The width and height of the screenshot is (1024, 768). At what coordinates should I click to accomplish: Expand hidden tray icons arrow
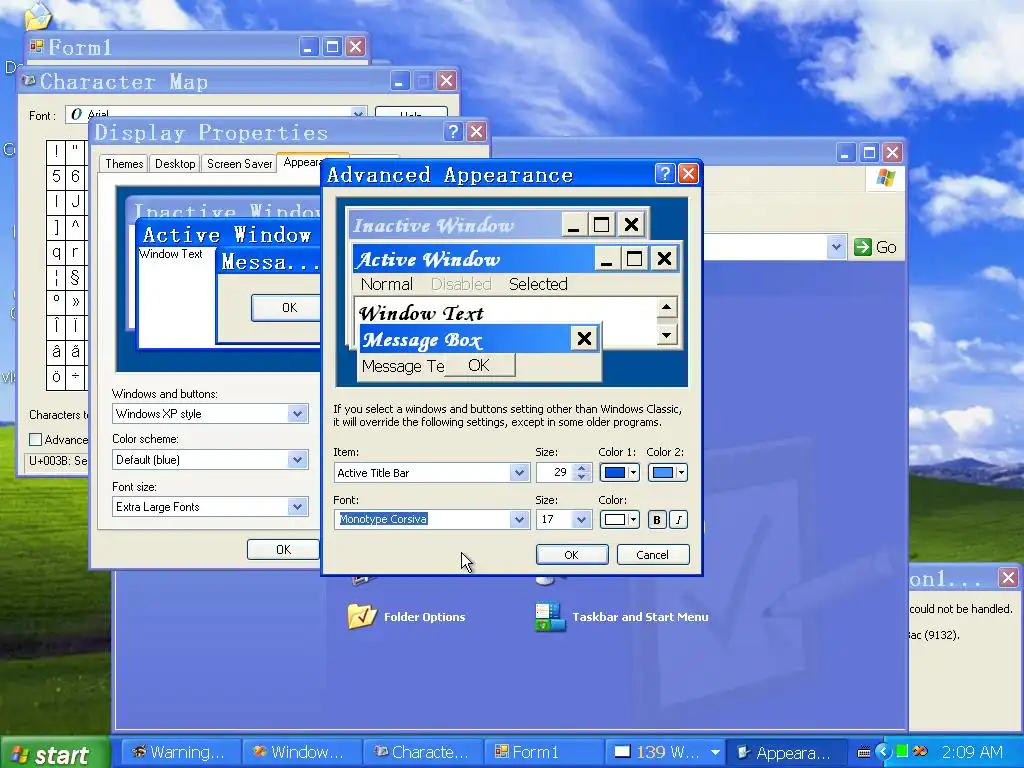coord(883,752)
